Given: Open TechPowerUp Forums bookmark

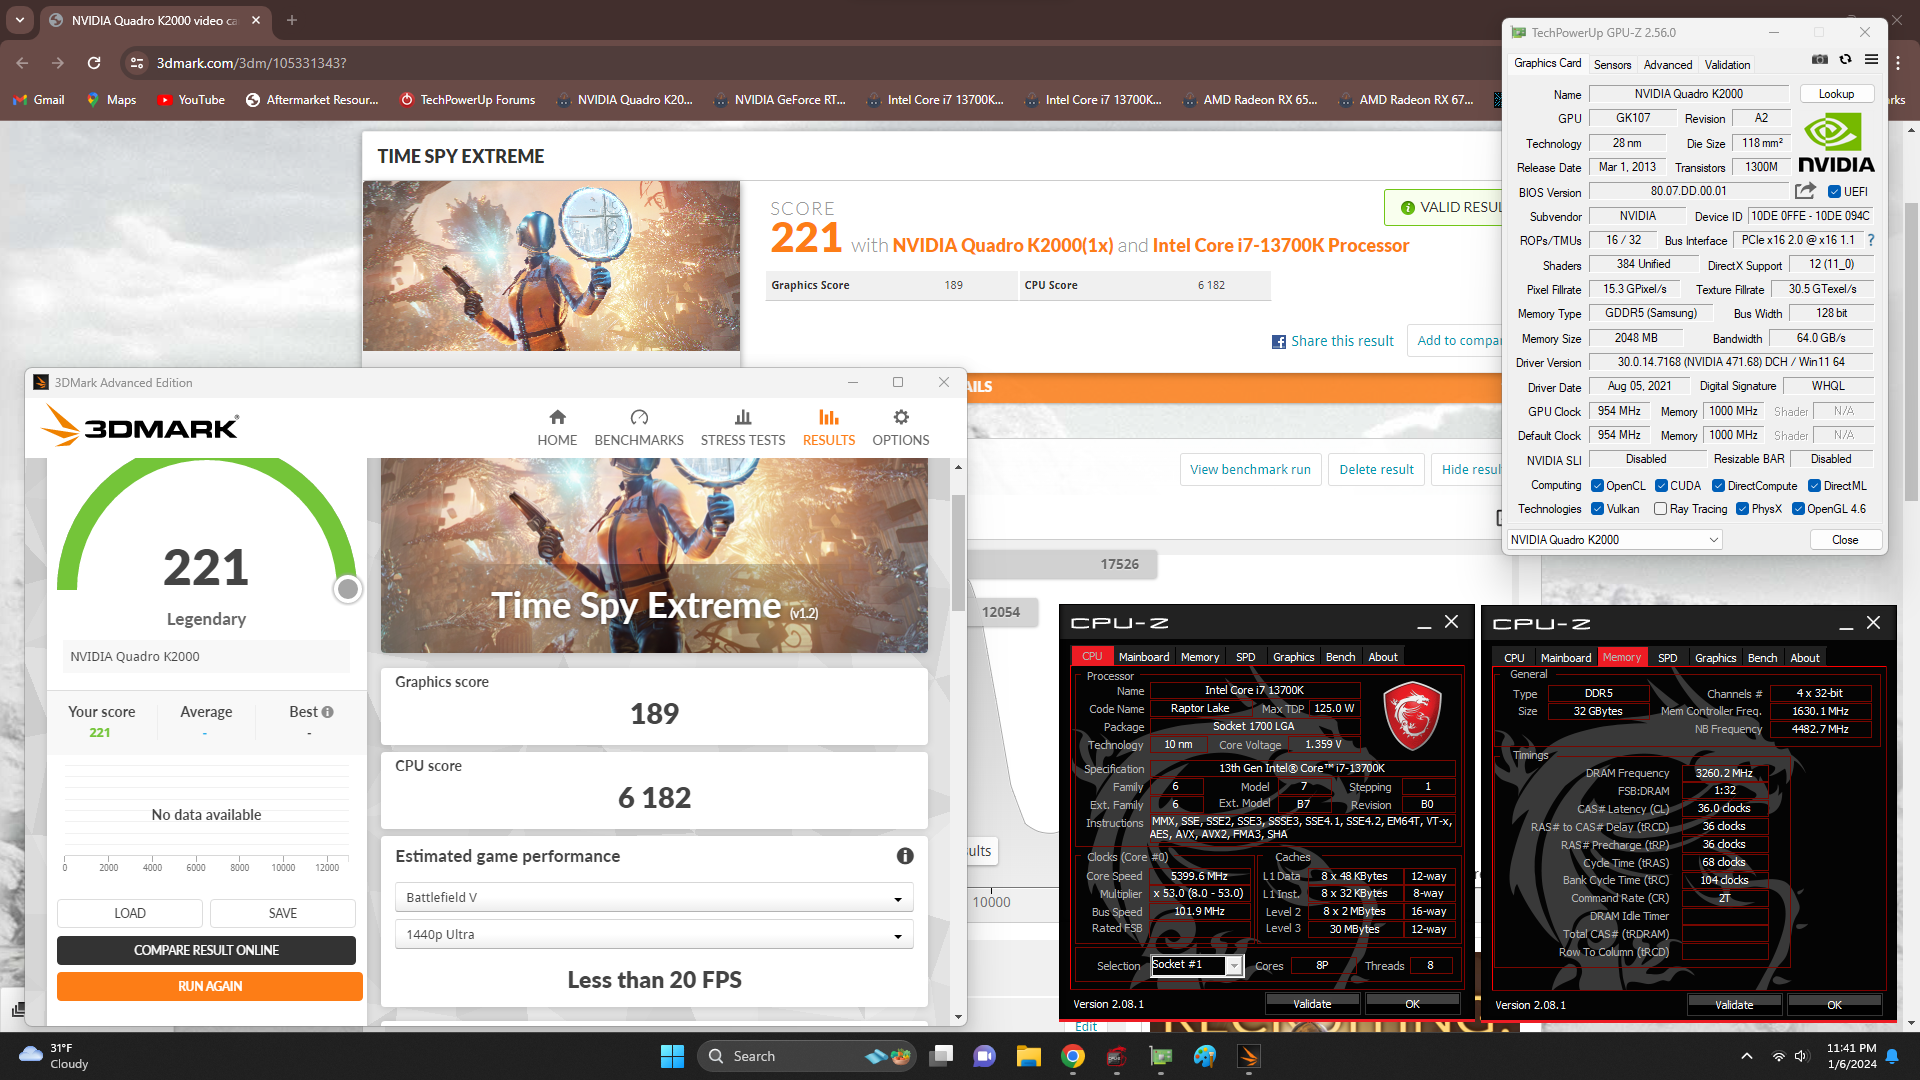Looking at the screenshot, I should [x=467, y=100].
